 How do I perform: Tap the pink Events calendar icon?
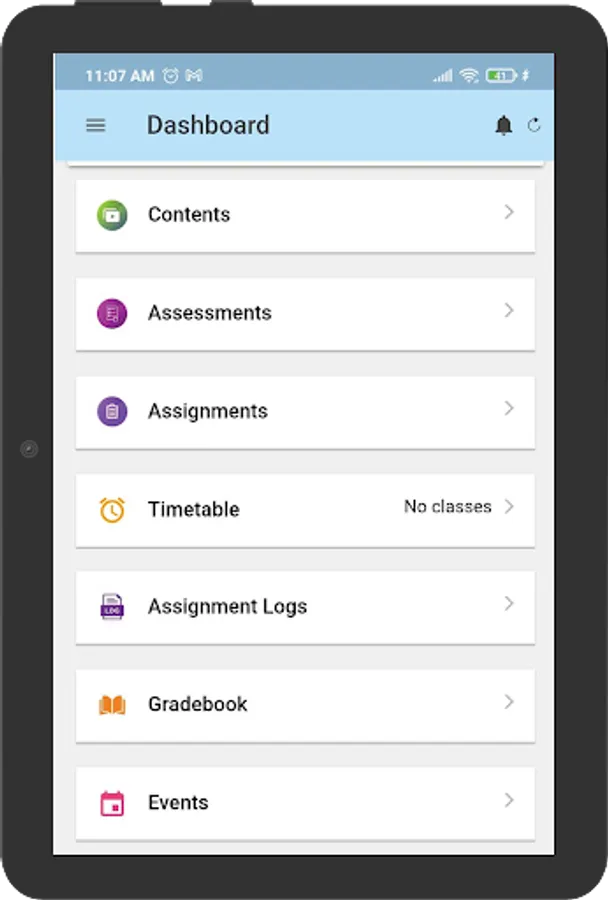point(112,803)
